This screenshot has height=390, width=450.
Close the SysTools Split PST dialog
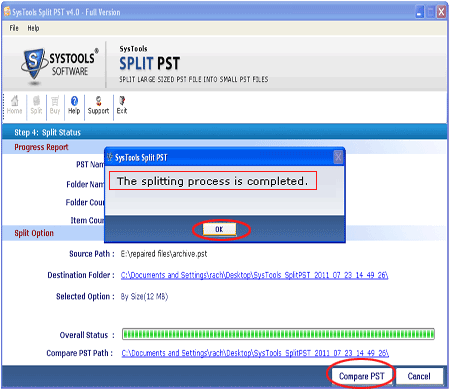coord(338,157)
